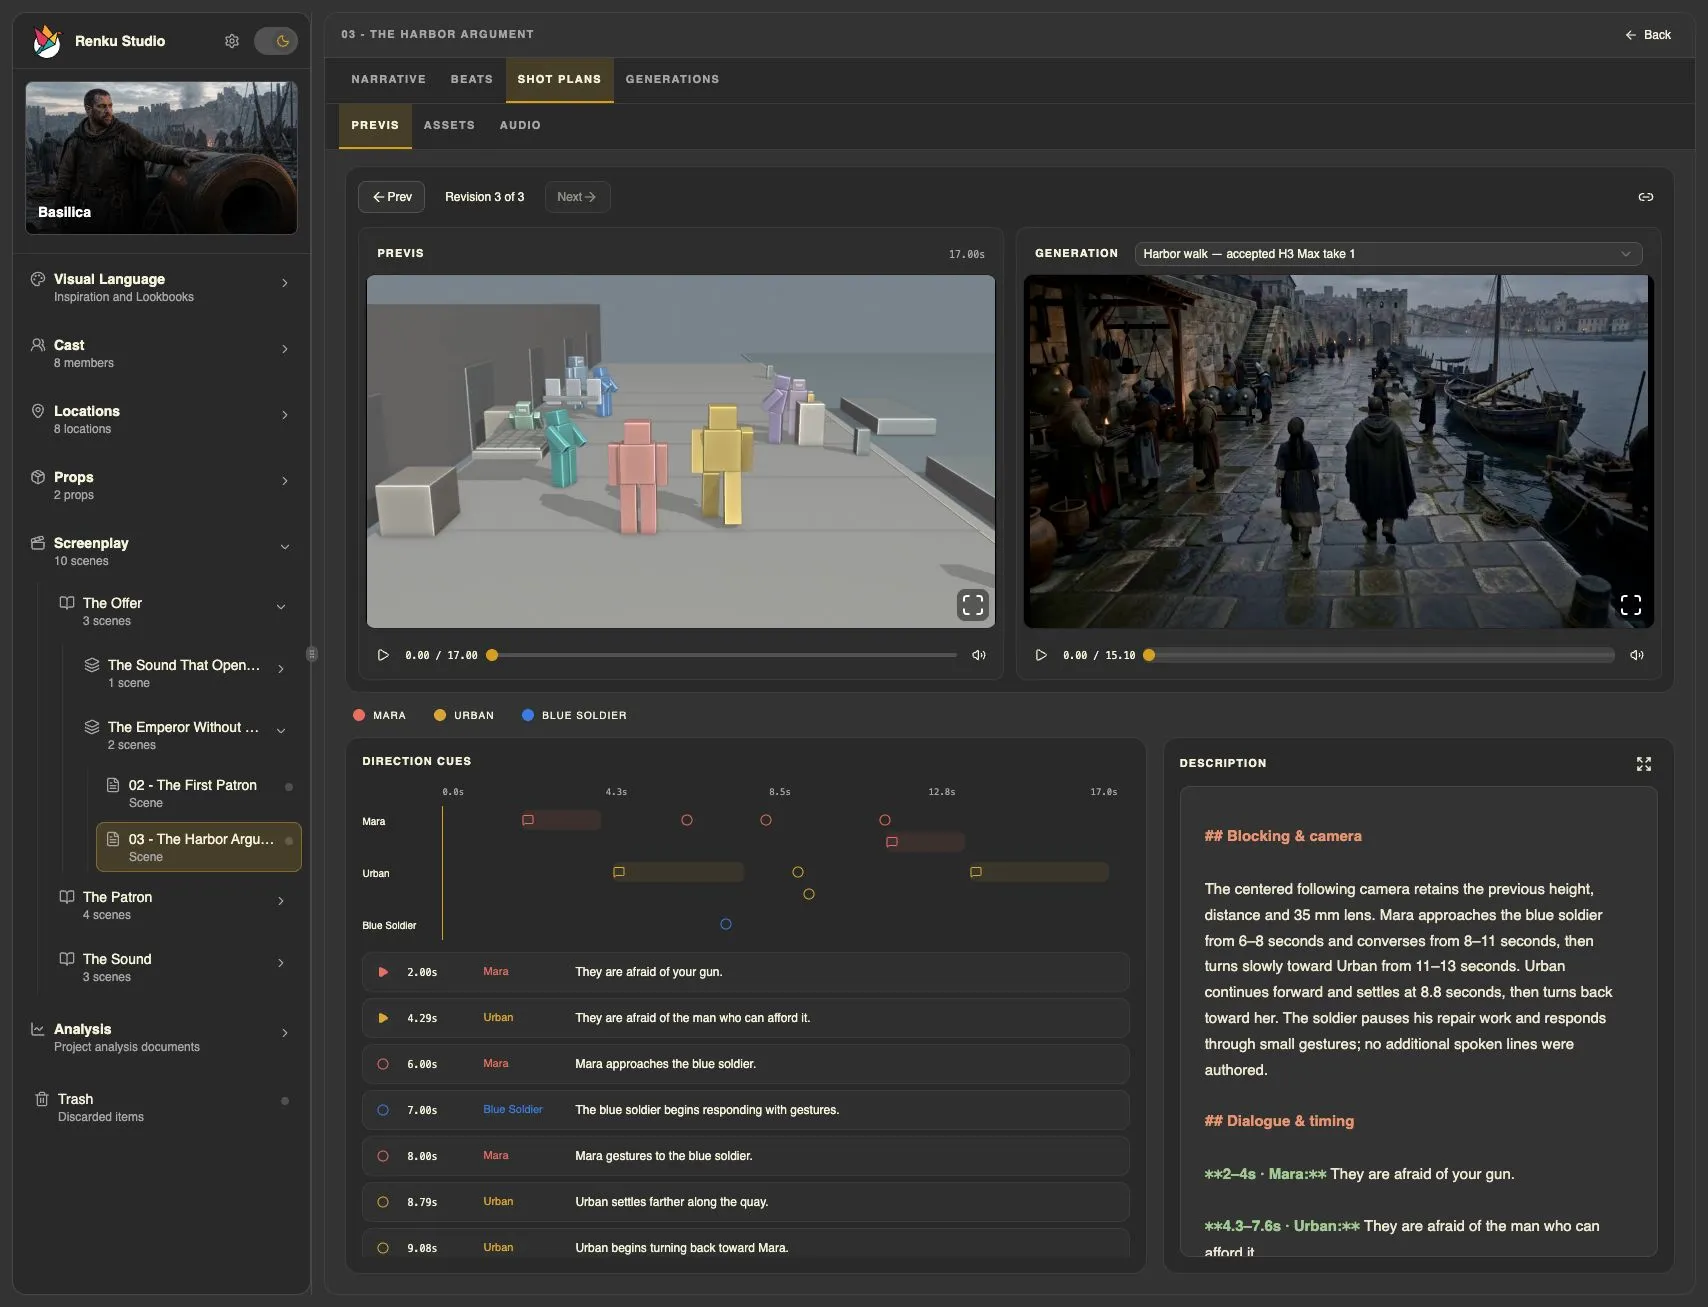Toggle the Blue Soldier character legend
Viewport: 1708px width, 1307px height.
click(x=574, y=715)
